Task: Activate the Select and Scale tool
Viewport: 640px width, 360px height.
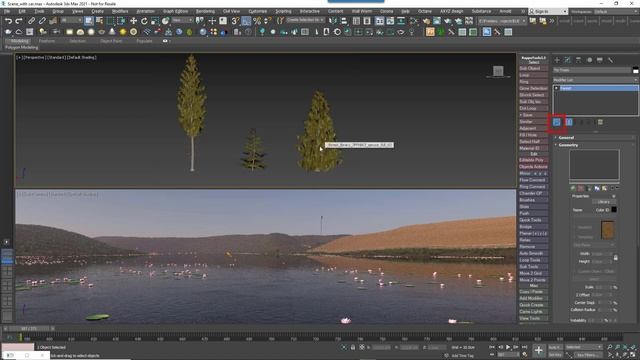Action: (x=155, y=21)
